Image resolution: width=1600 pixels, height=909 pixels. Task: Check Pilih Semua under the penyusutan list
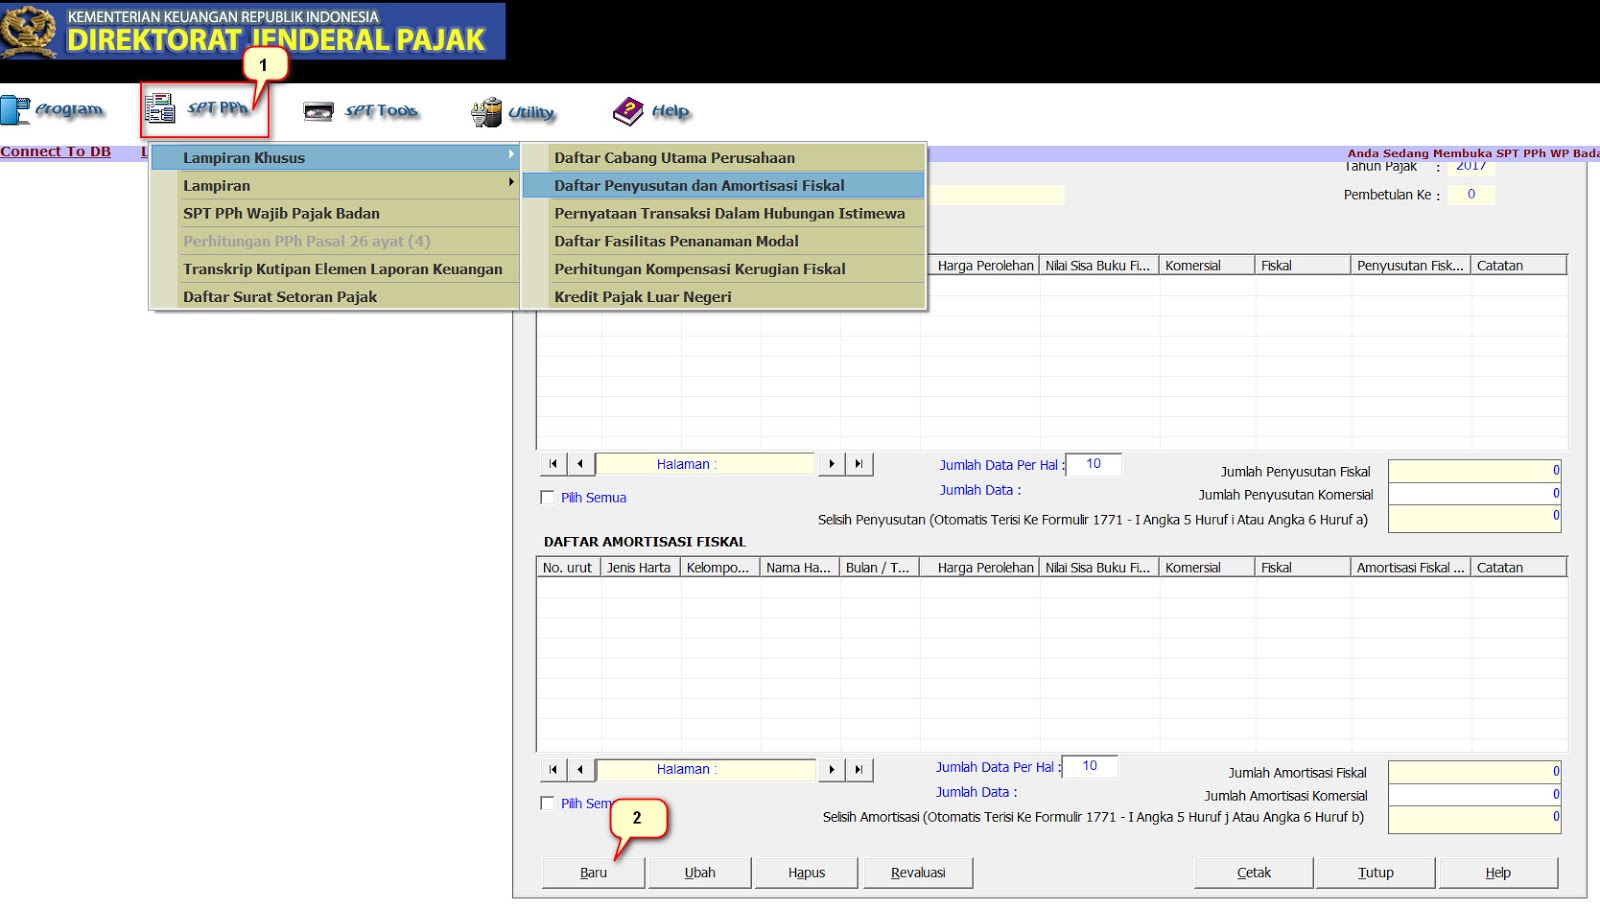547,497
